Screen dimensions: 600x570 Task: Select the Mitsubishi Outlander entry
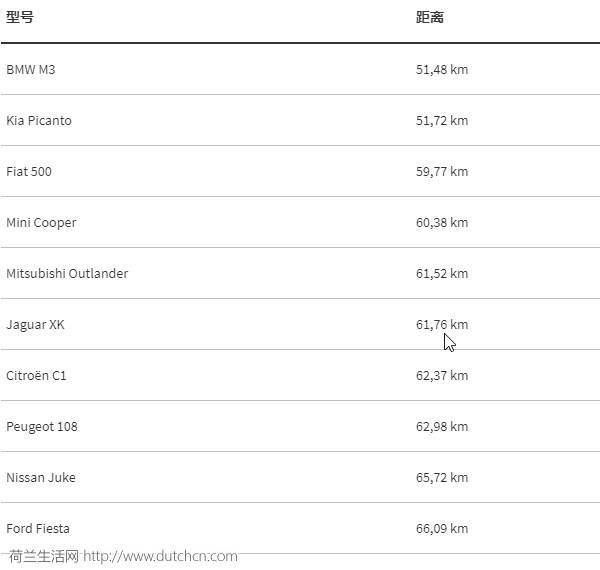coord(67,274)
